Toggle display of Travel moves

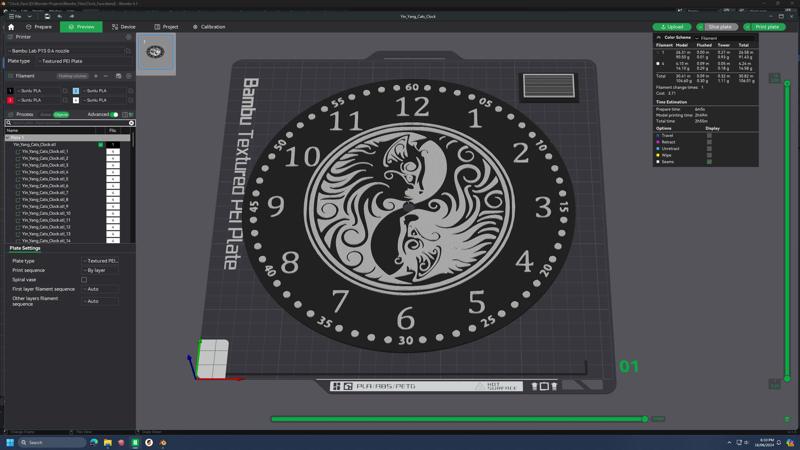(x=709, y=136)
